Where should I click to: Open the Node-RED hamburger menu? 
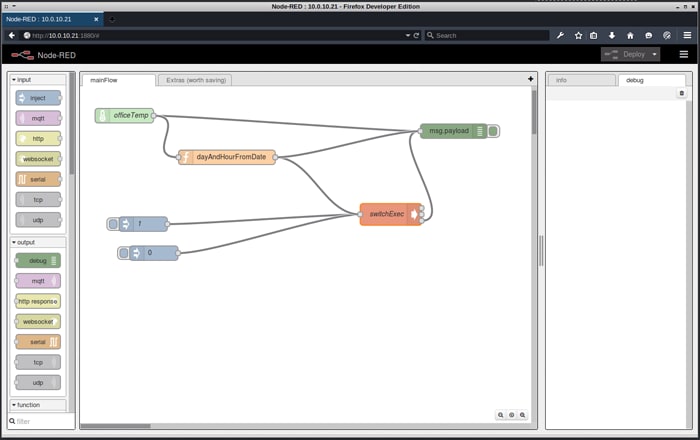click(x=683, y=54)
